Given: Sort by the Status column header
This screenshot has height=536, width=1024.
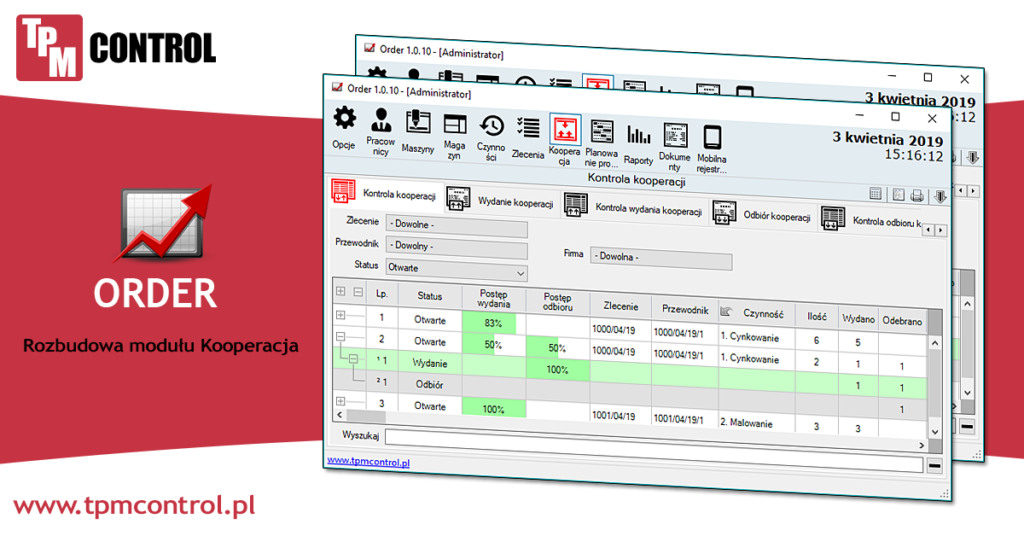Looking at the screenshot, I should tap(430, 295).
